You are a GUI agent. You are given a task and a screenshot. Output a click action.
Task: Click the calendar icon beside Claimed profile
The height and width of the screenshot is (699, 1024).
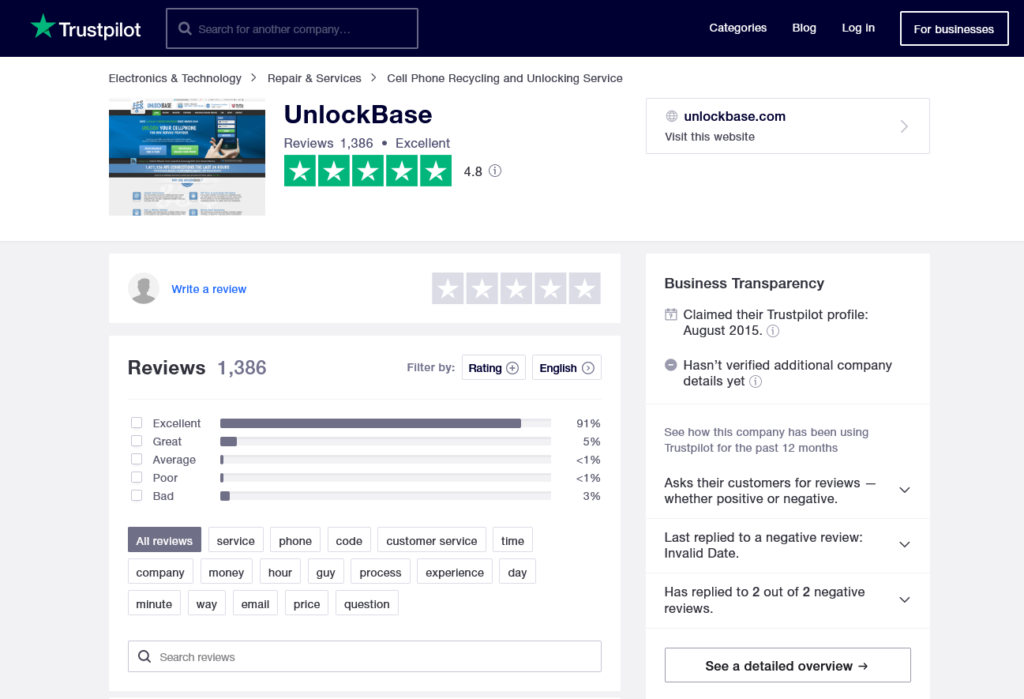(x=671, y=314)
